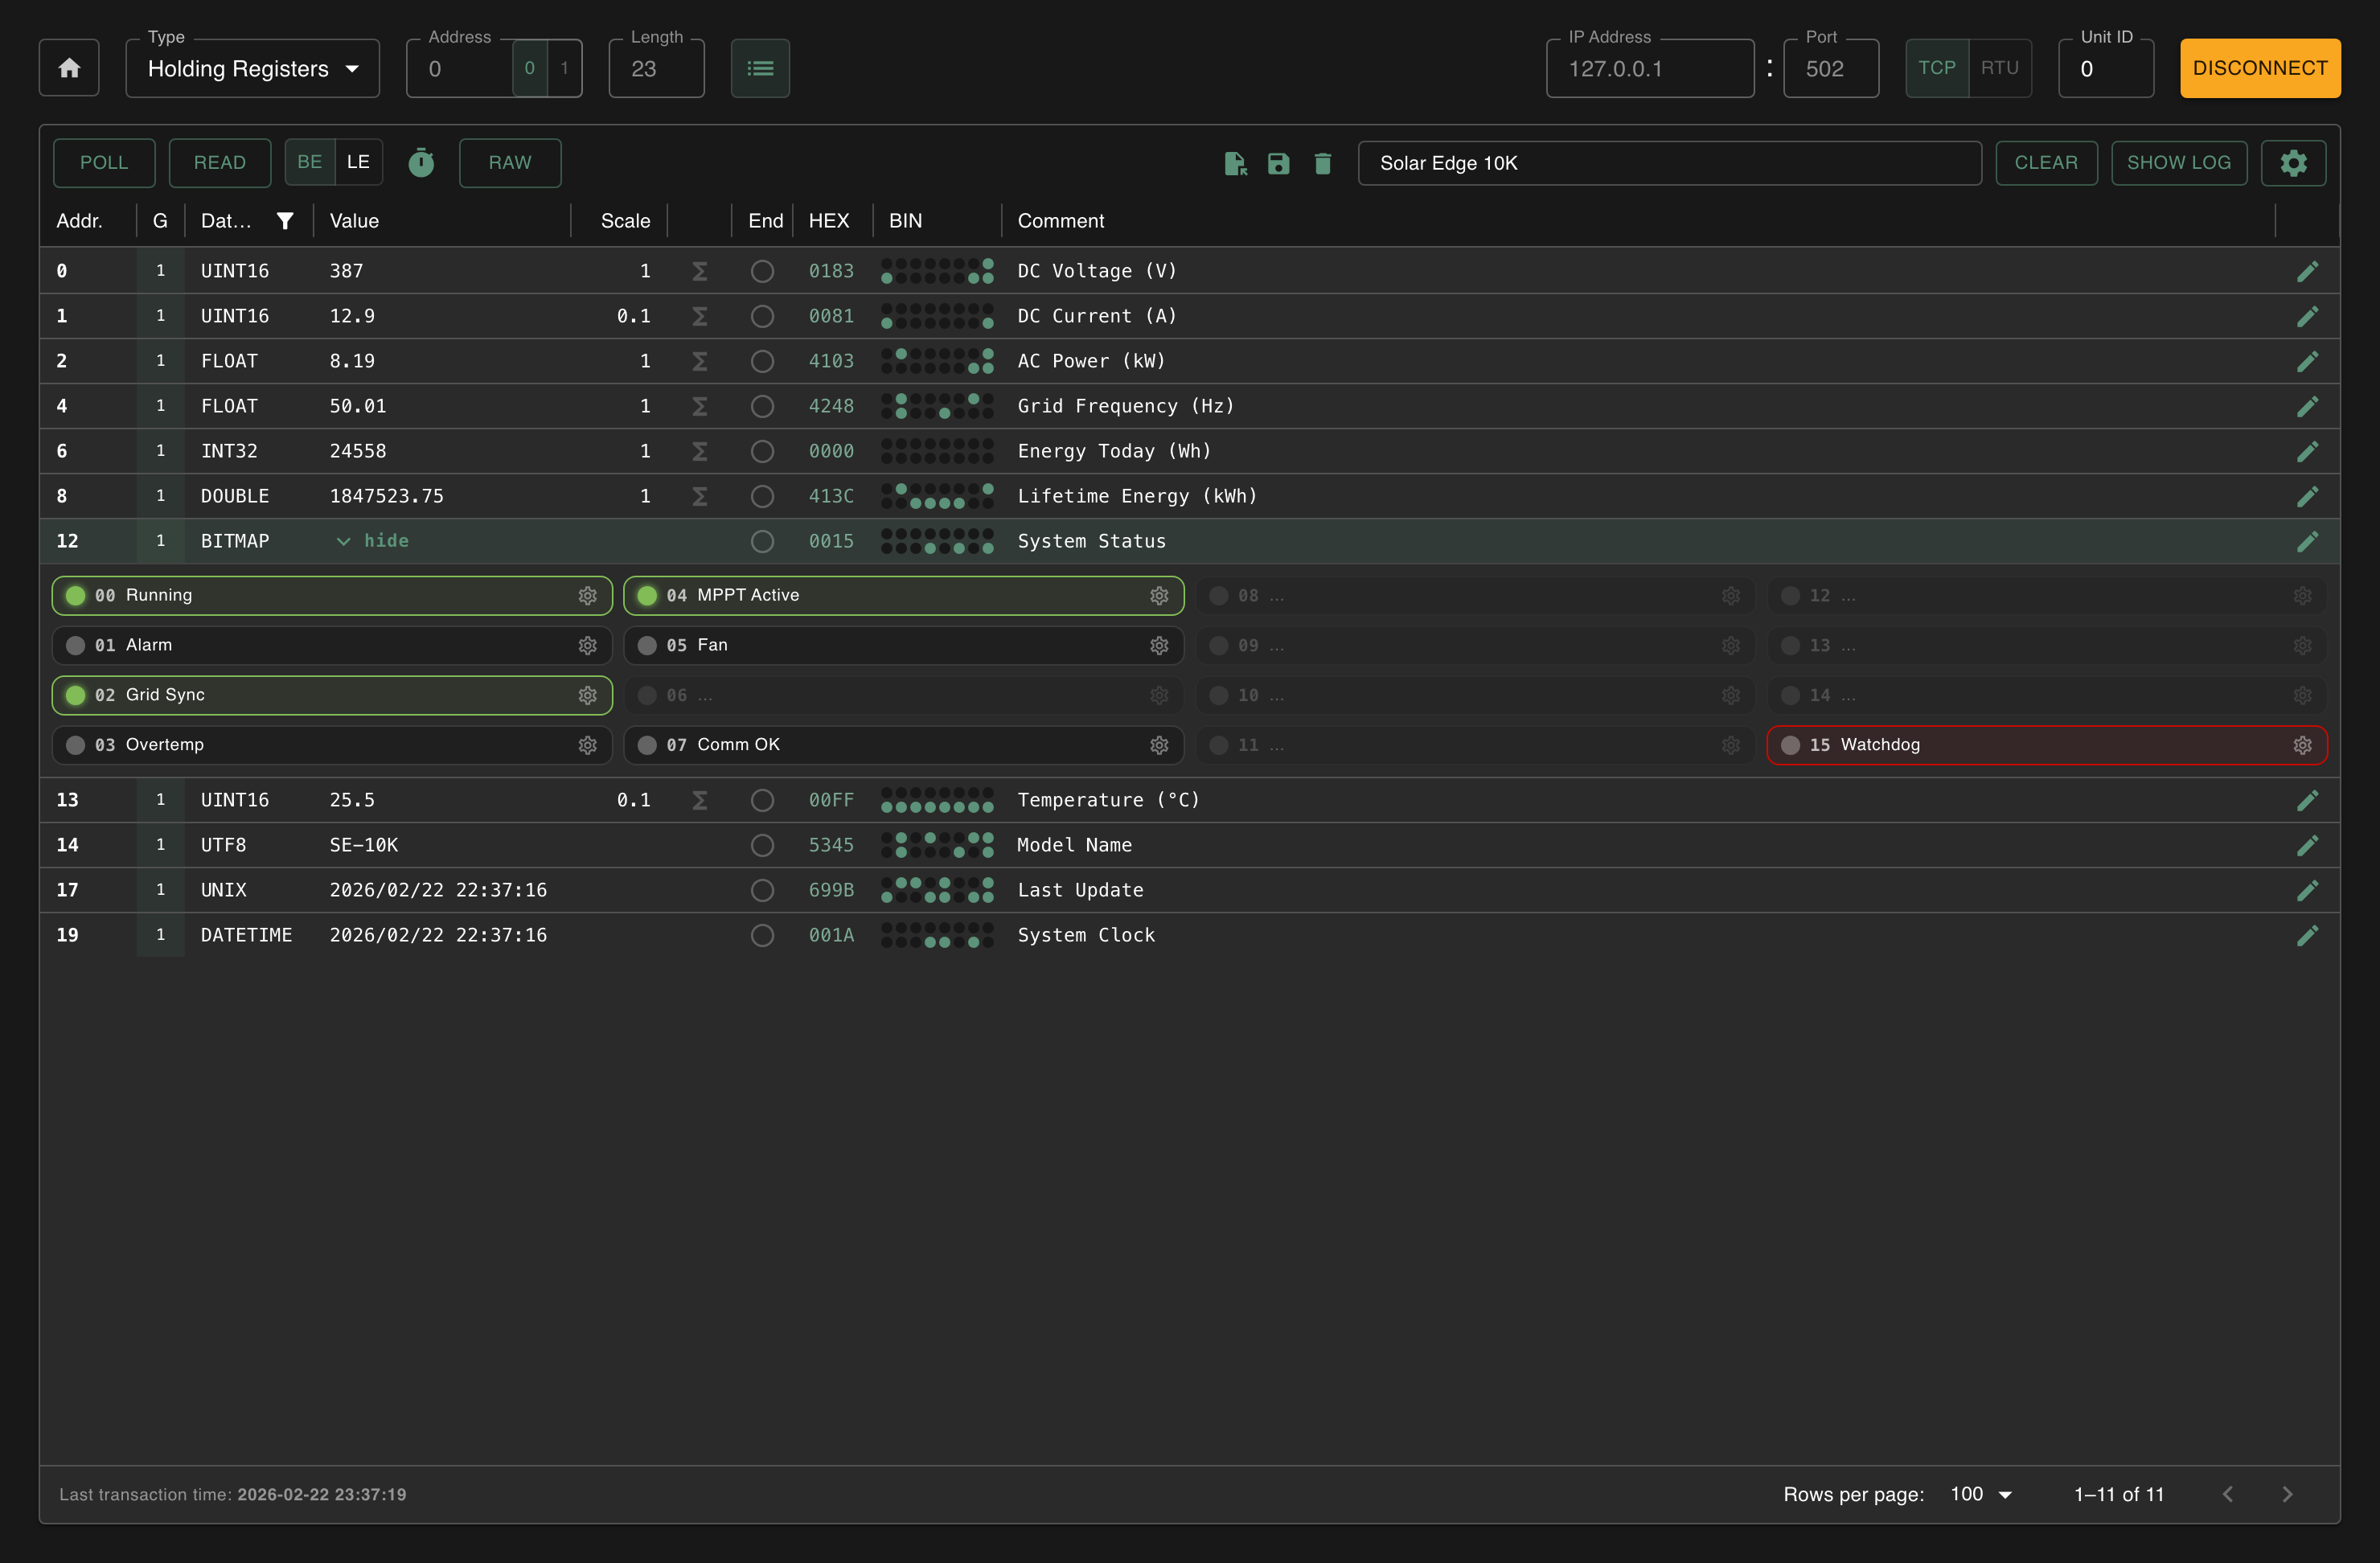Image resolution: width=2380 pixels, height=1563 pixels.
Task: Open the application settings gear
Action: coord(2294,162)
